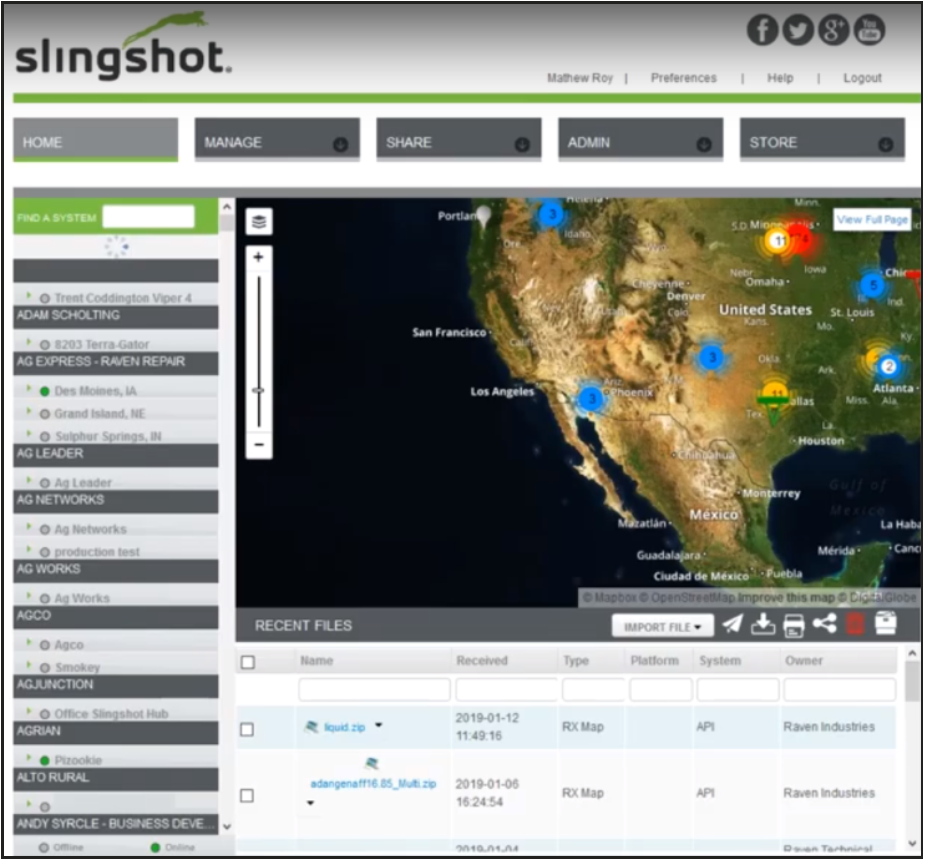Go to the HOME tab
The image size is (925, 860).
click(x=96, y=140)
